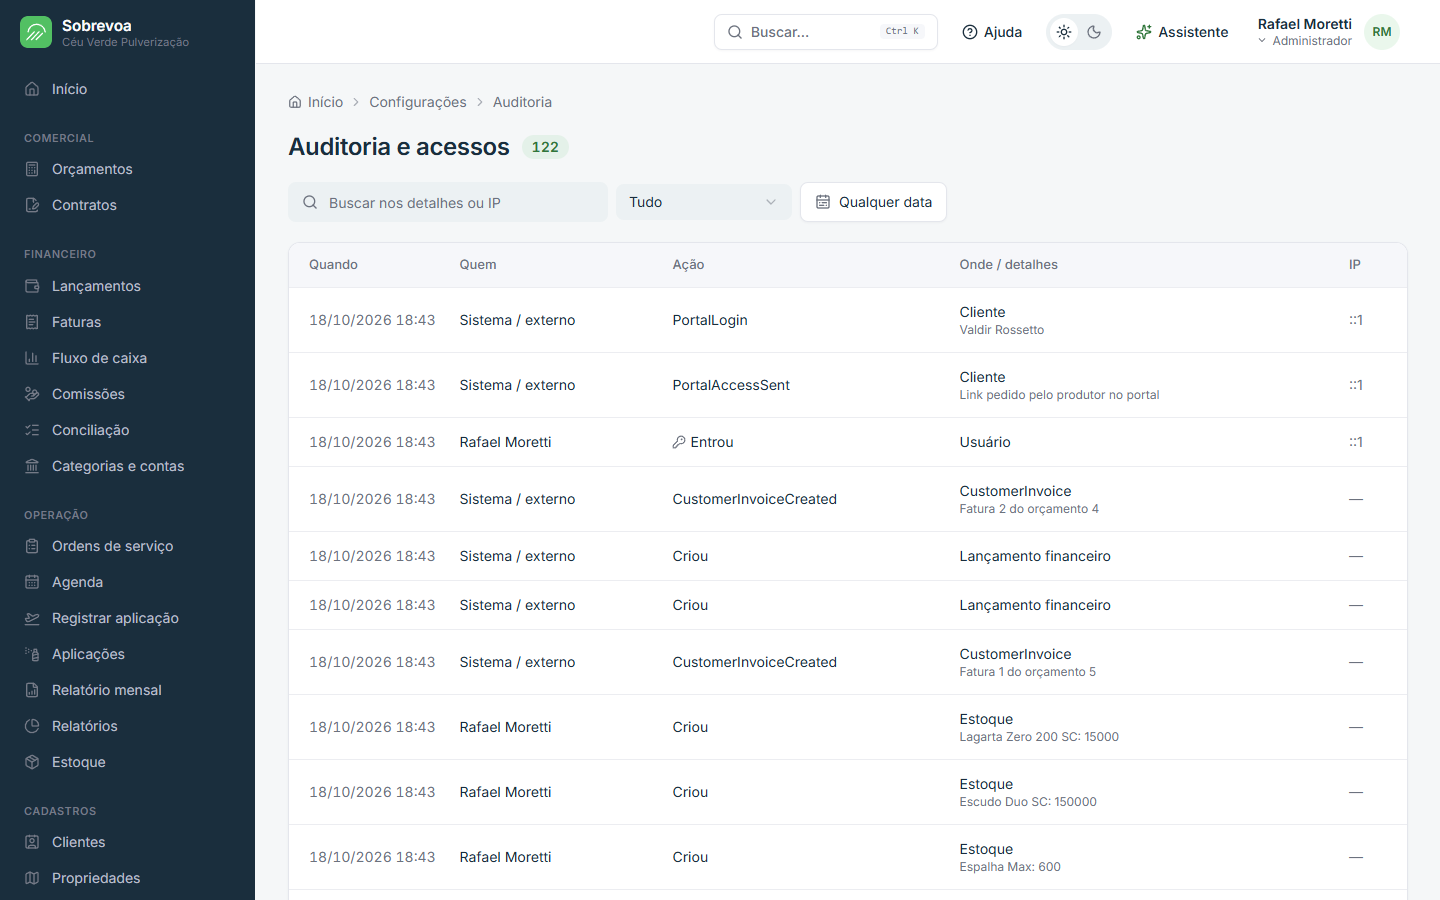Click the Estoque box icon
This screenshot has width=1440, height=900.
tap(32, 762)
